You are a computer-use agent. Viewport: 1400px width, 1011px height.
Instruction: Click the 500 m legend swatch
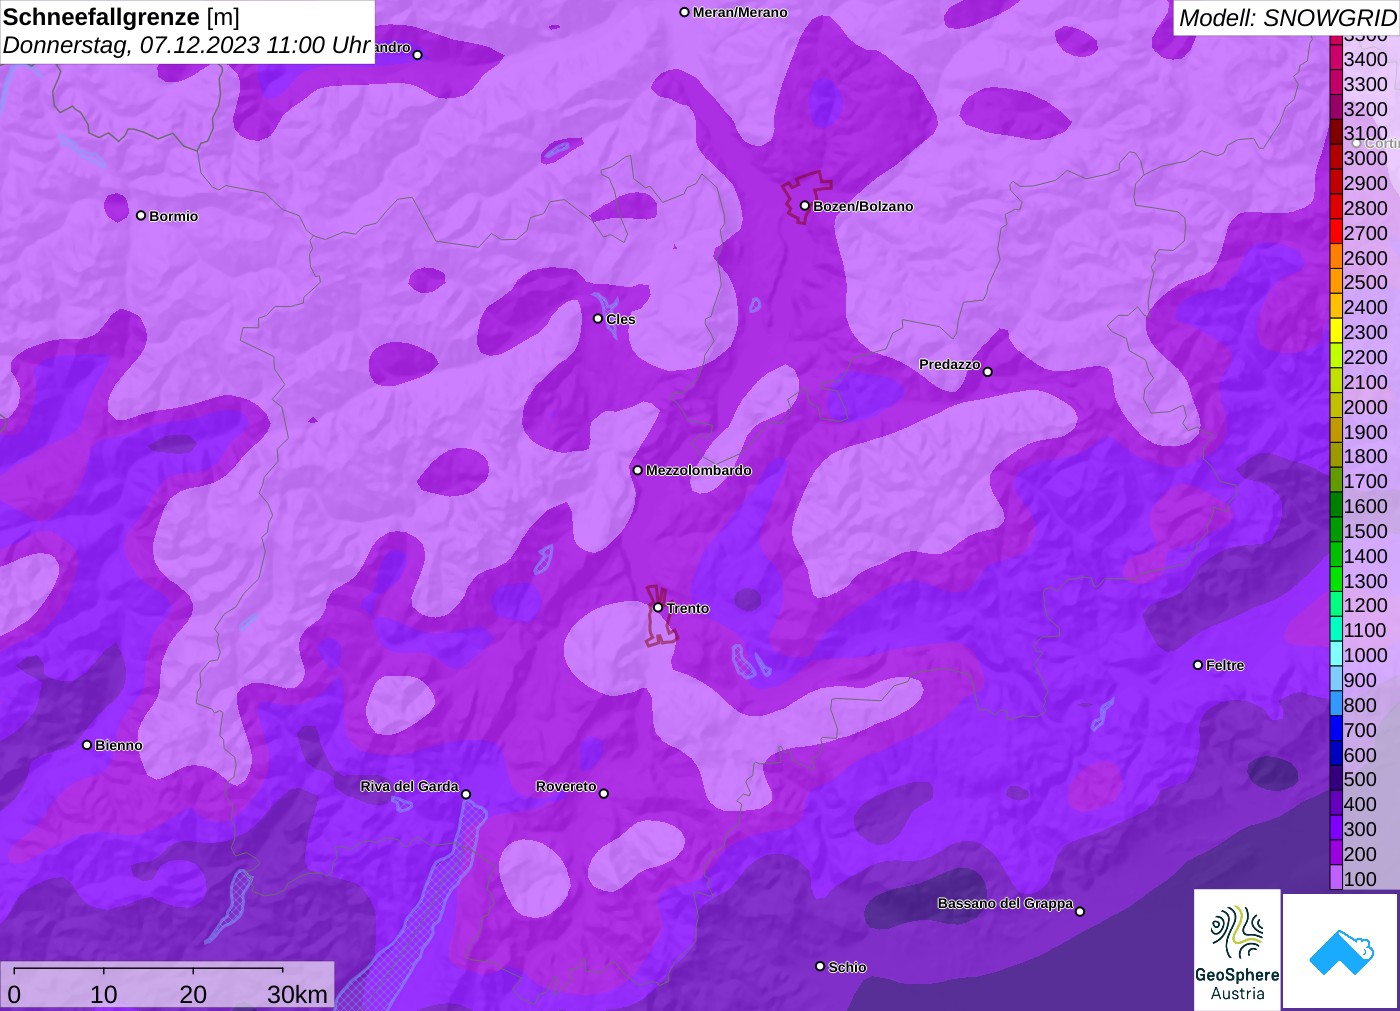(1336, 779)
